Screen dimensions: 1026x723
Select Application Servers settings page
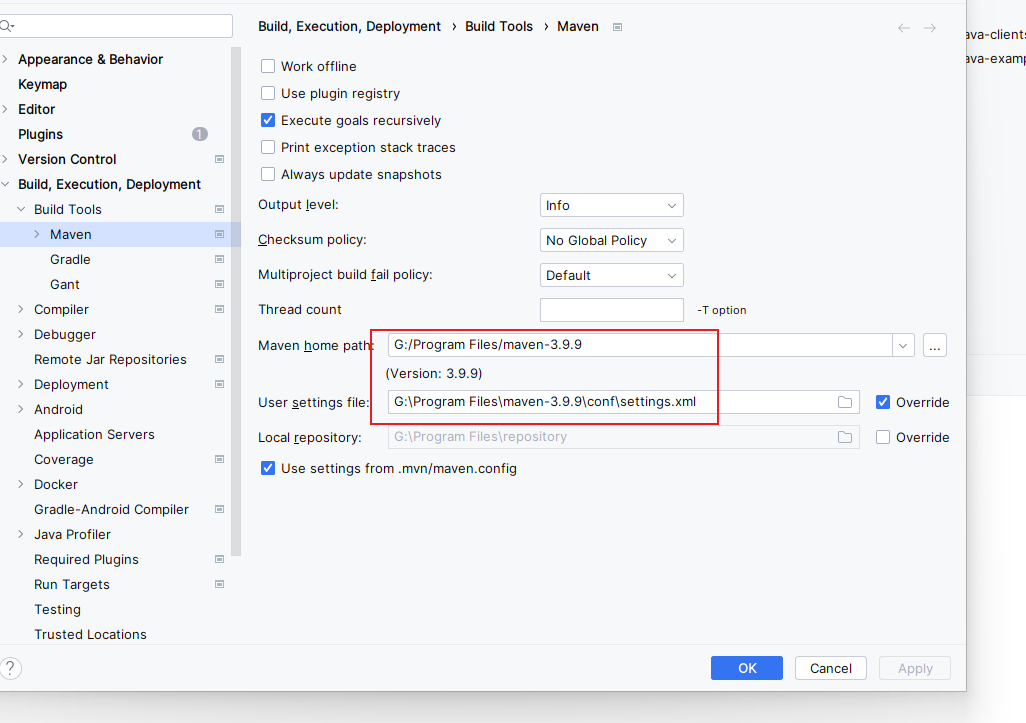pos(94,434)
